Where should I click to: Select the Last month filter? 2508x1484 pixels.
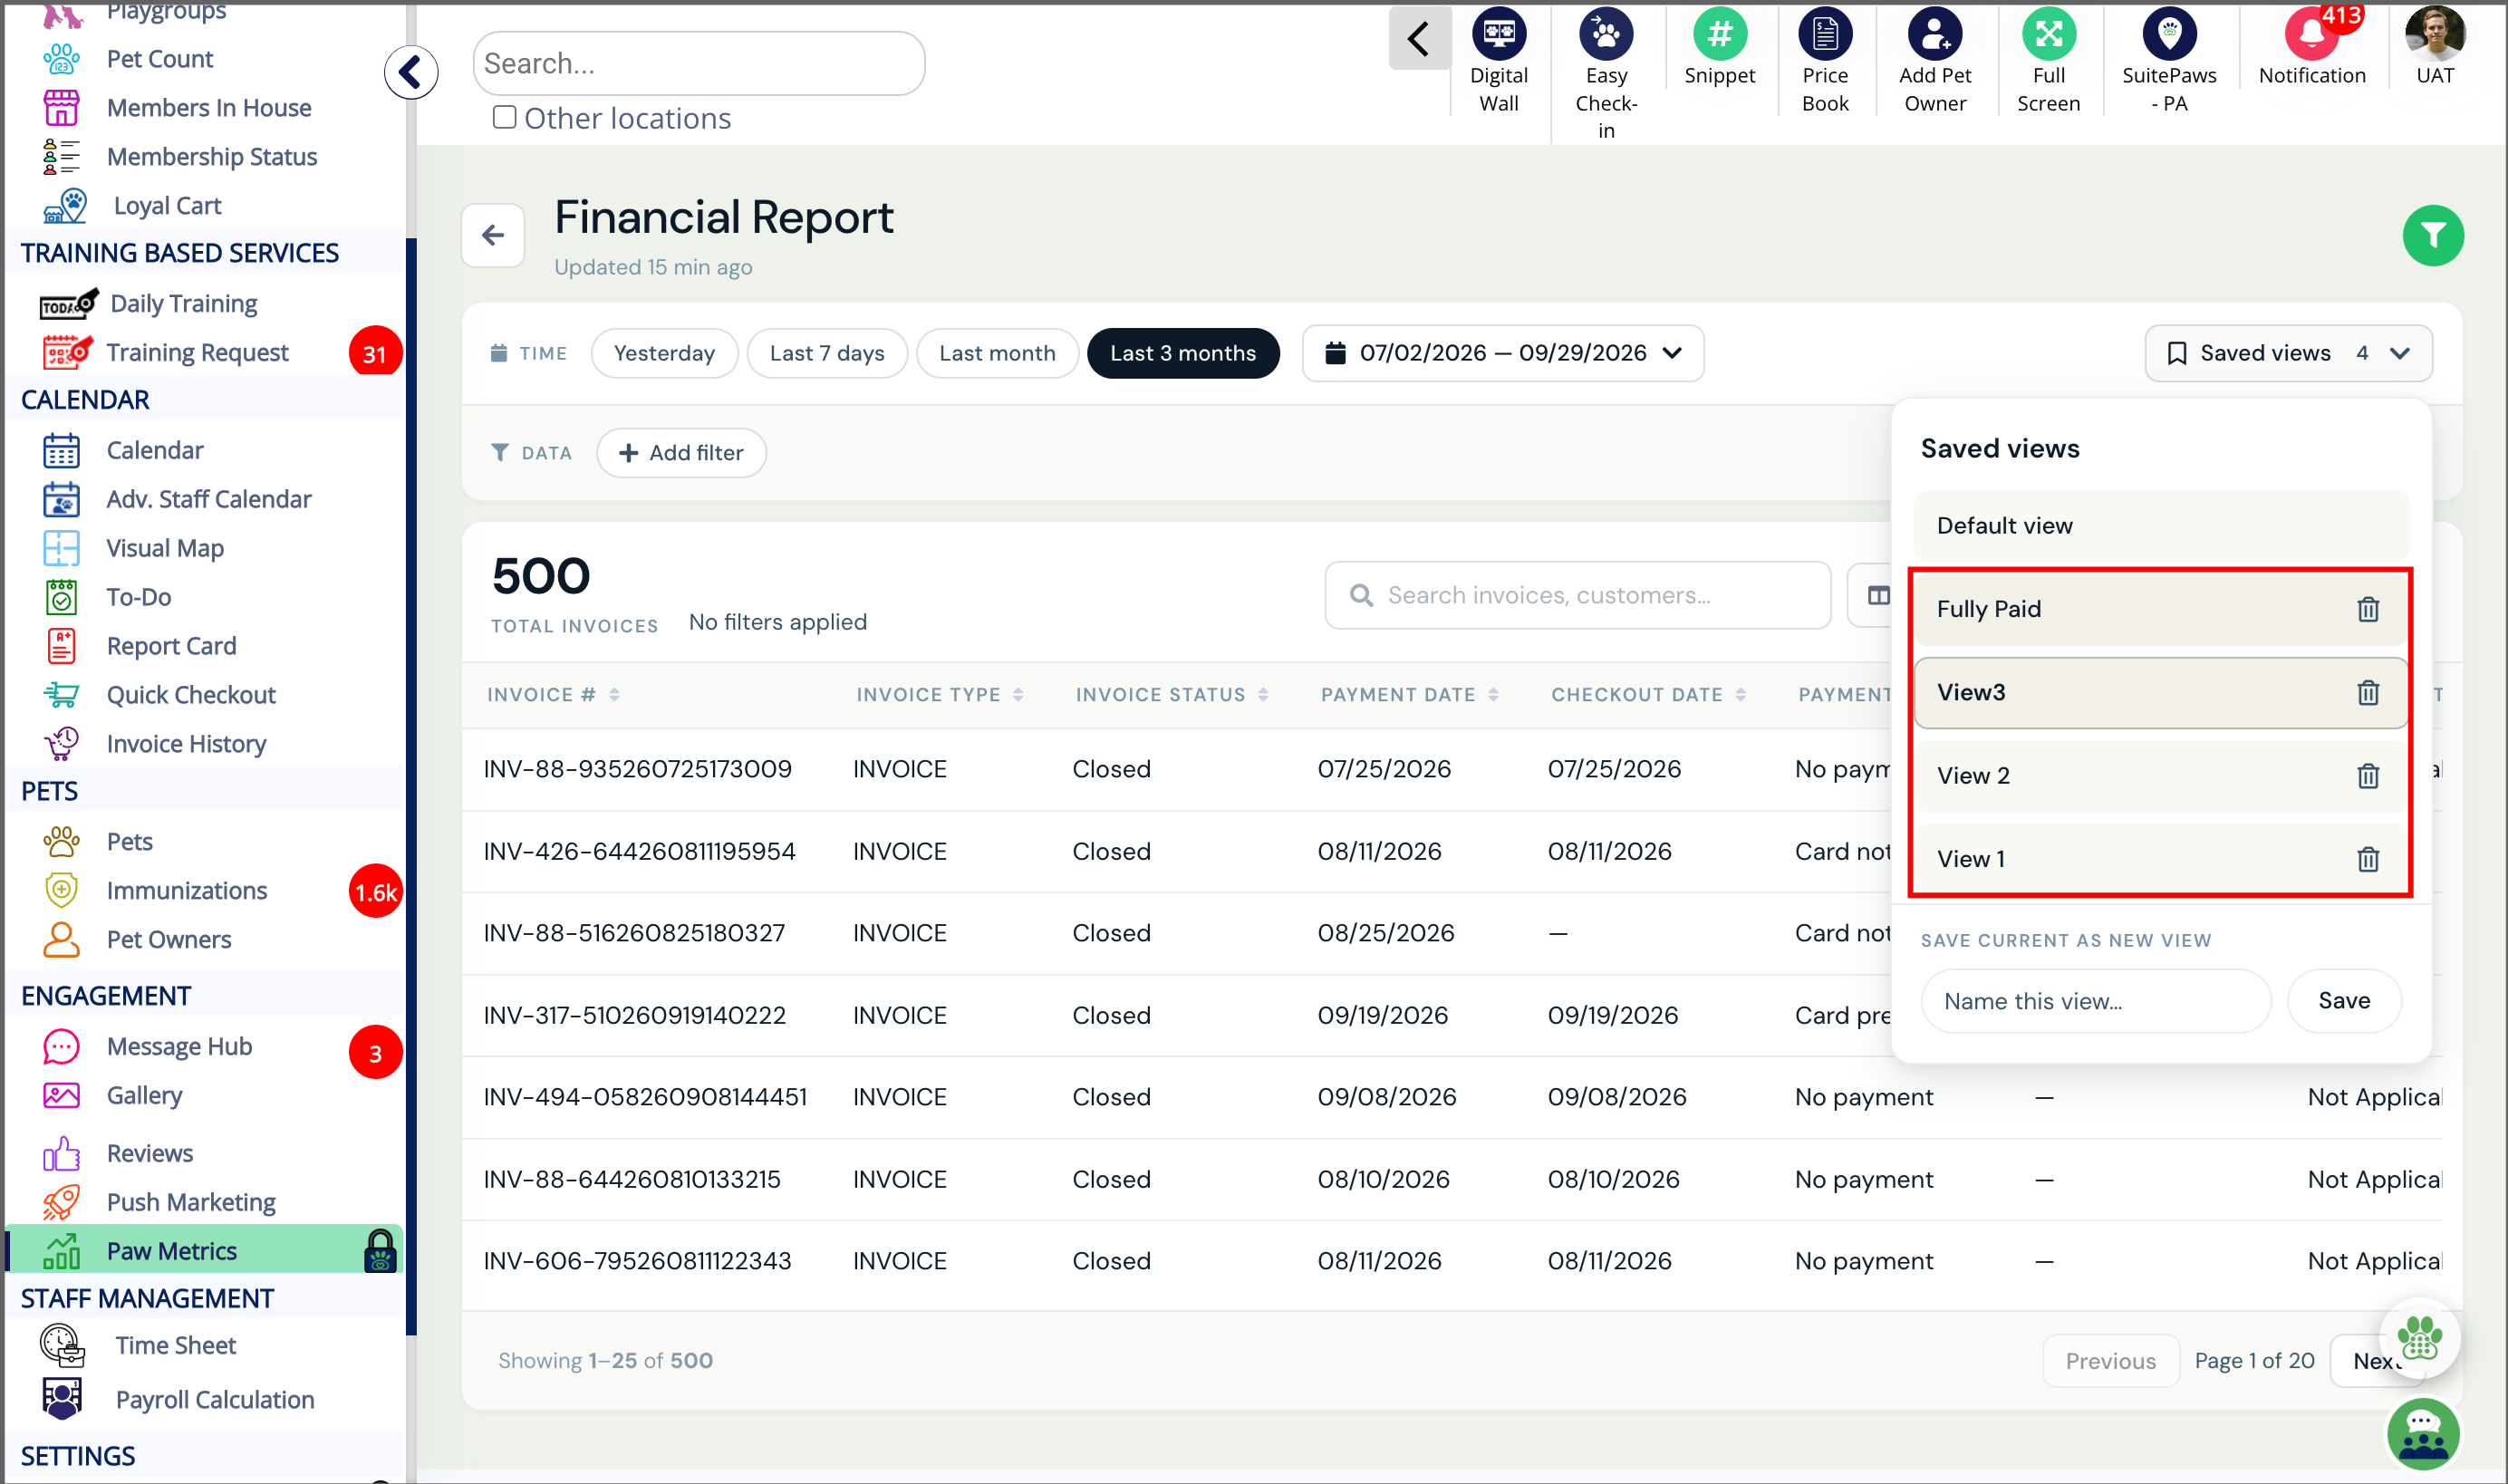tap(996, 353)
